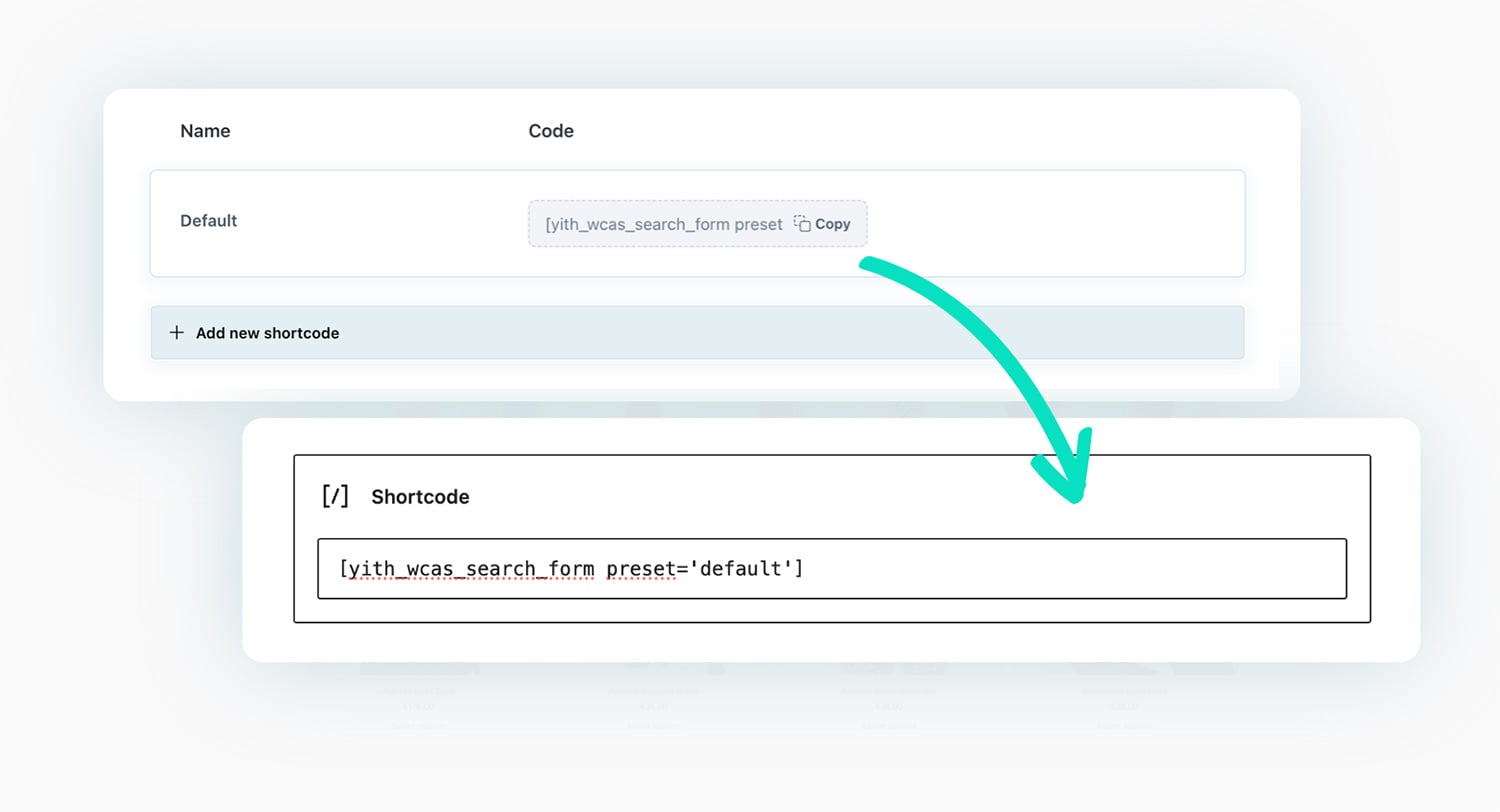Click the Shortcode block title label
Screen dimensions: 1500x812
click(x=419, y=496)
